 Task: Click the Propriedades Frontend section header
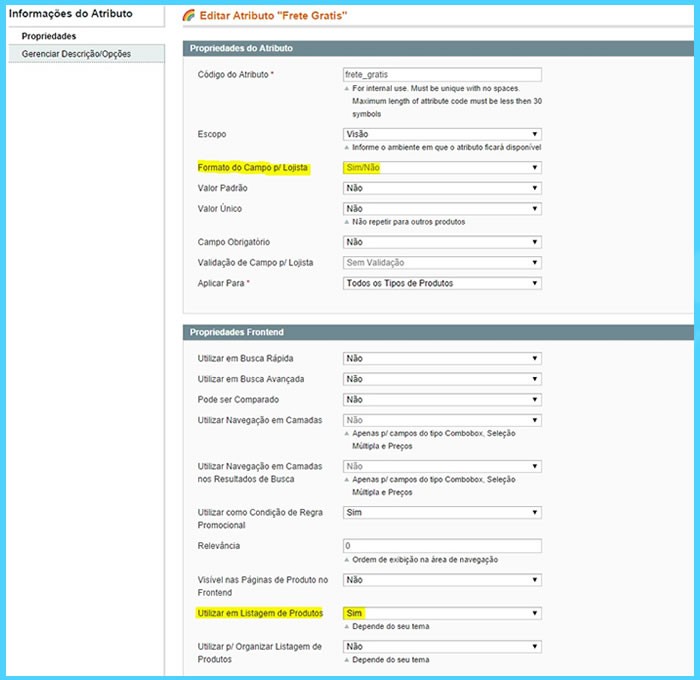438,332
